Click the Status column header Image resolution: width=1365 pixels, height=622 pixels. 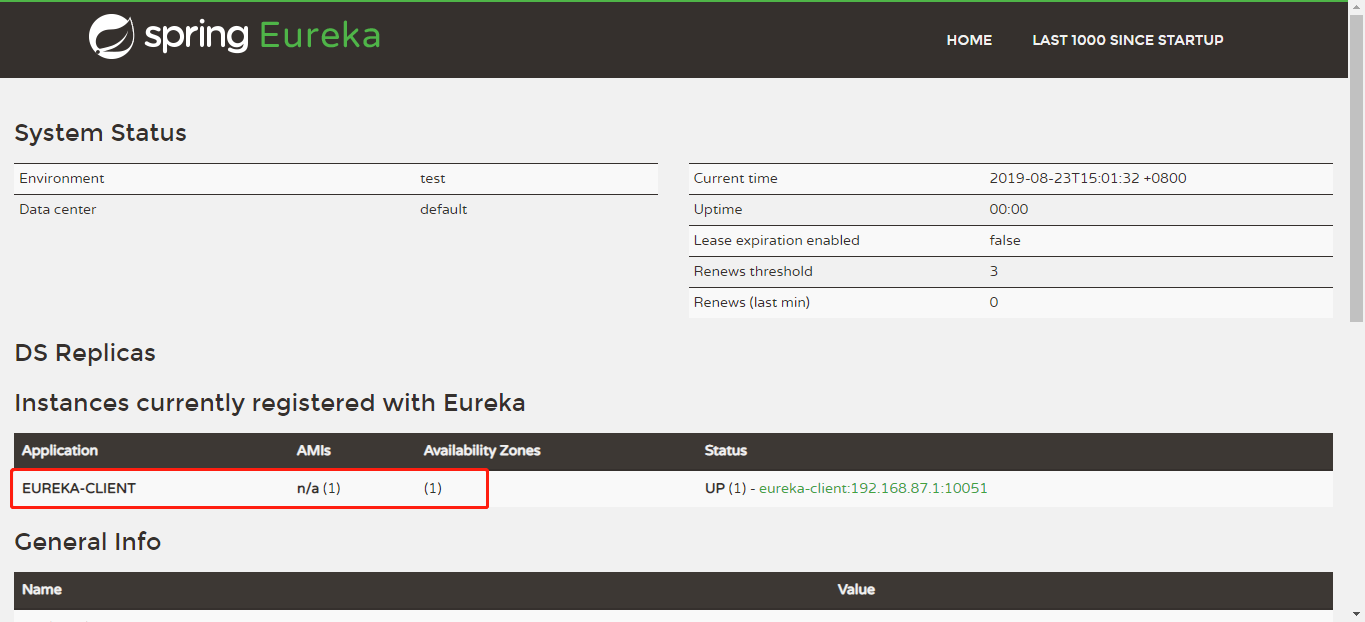click(726, 450)
